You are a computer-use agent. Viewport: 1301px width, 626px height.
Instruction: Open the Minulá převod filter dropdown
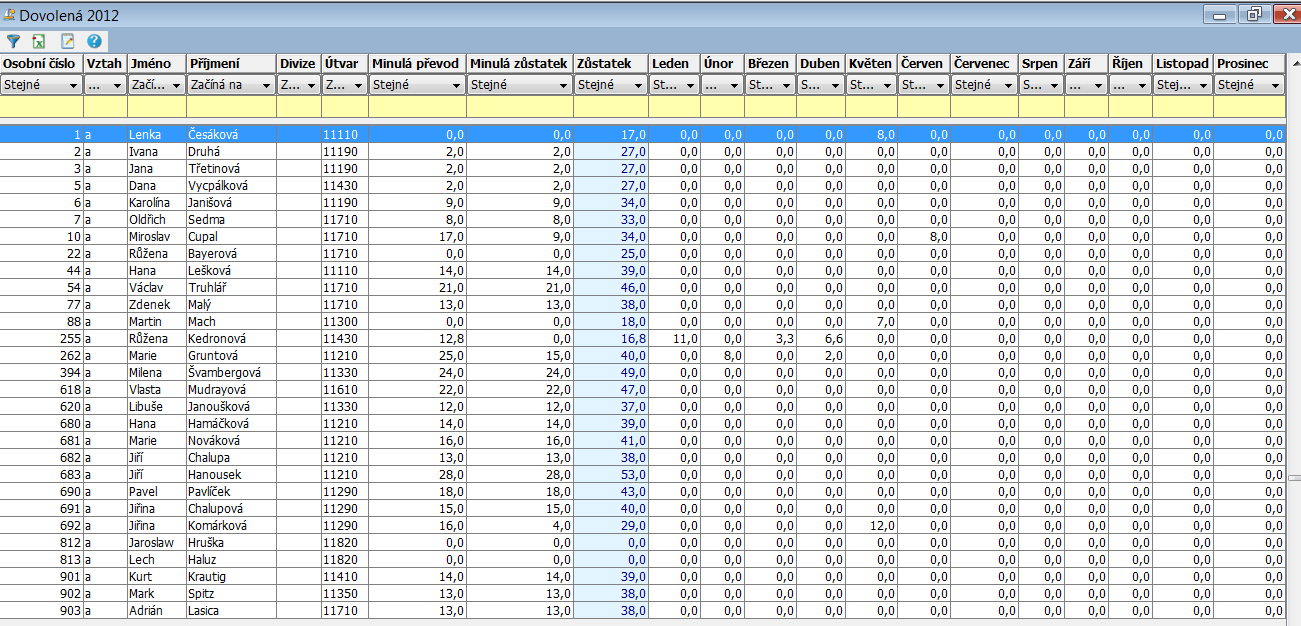[x=456, y=85]
